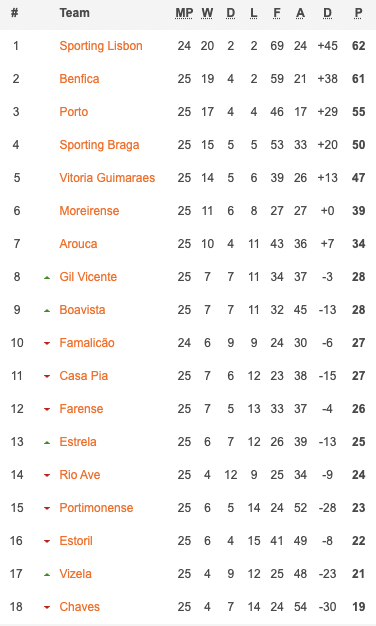The height and width of the screenshot is (626, 376).
Task: Click the F goals-for column header
Action: 277,13
